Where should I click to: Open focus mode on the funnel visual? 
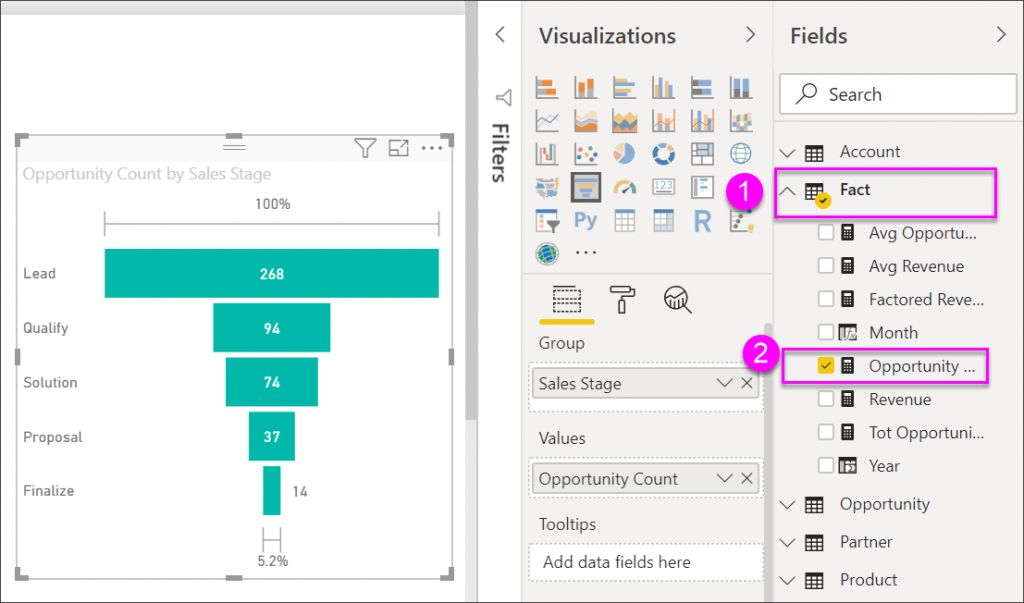pyautogui.click(x=398, y=148)
